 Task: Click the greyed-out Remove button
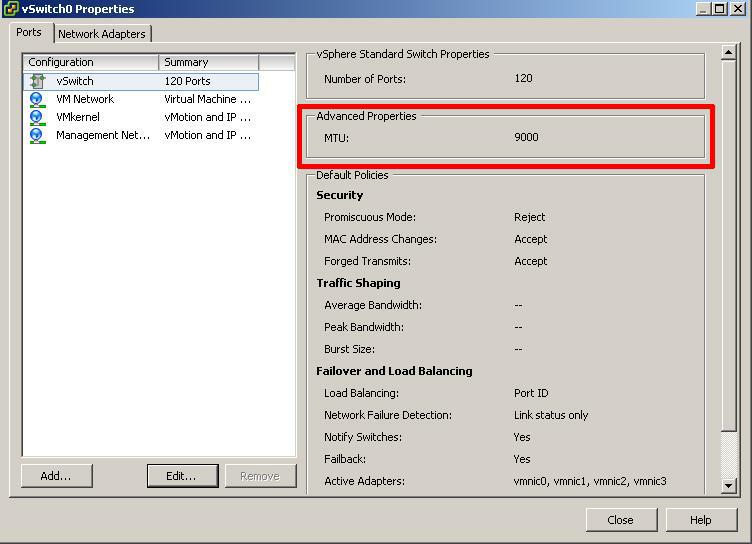point(260,476)
